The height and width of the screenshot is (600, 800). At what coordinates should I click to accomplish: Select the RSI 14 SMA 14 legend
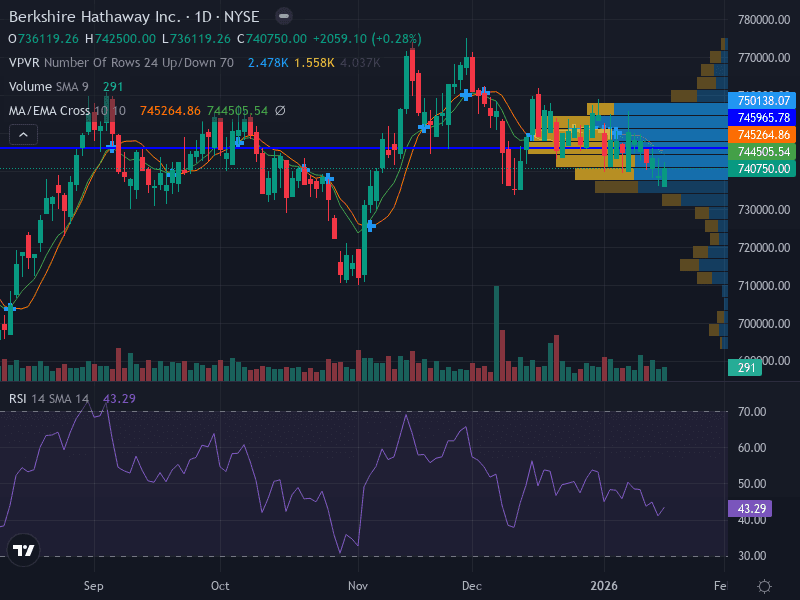pos(48,398)
